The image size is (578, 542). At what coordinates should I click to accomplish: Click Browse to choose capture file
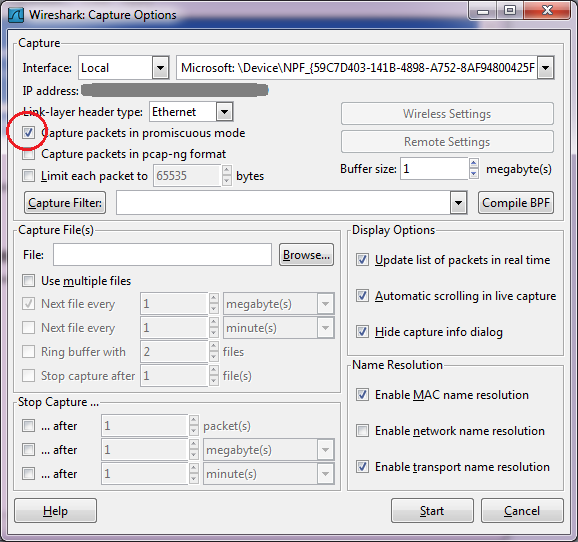pos(306,255)
